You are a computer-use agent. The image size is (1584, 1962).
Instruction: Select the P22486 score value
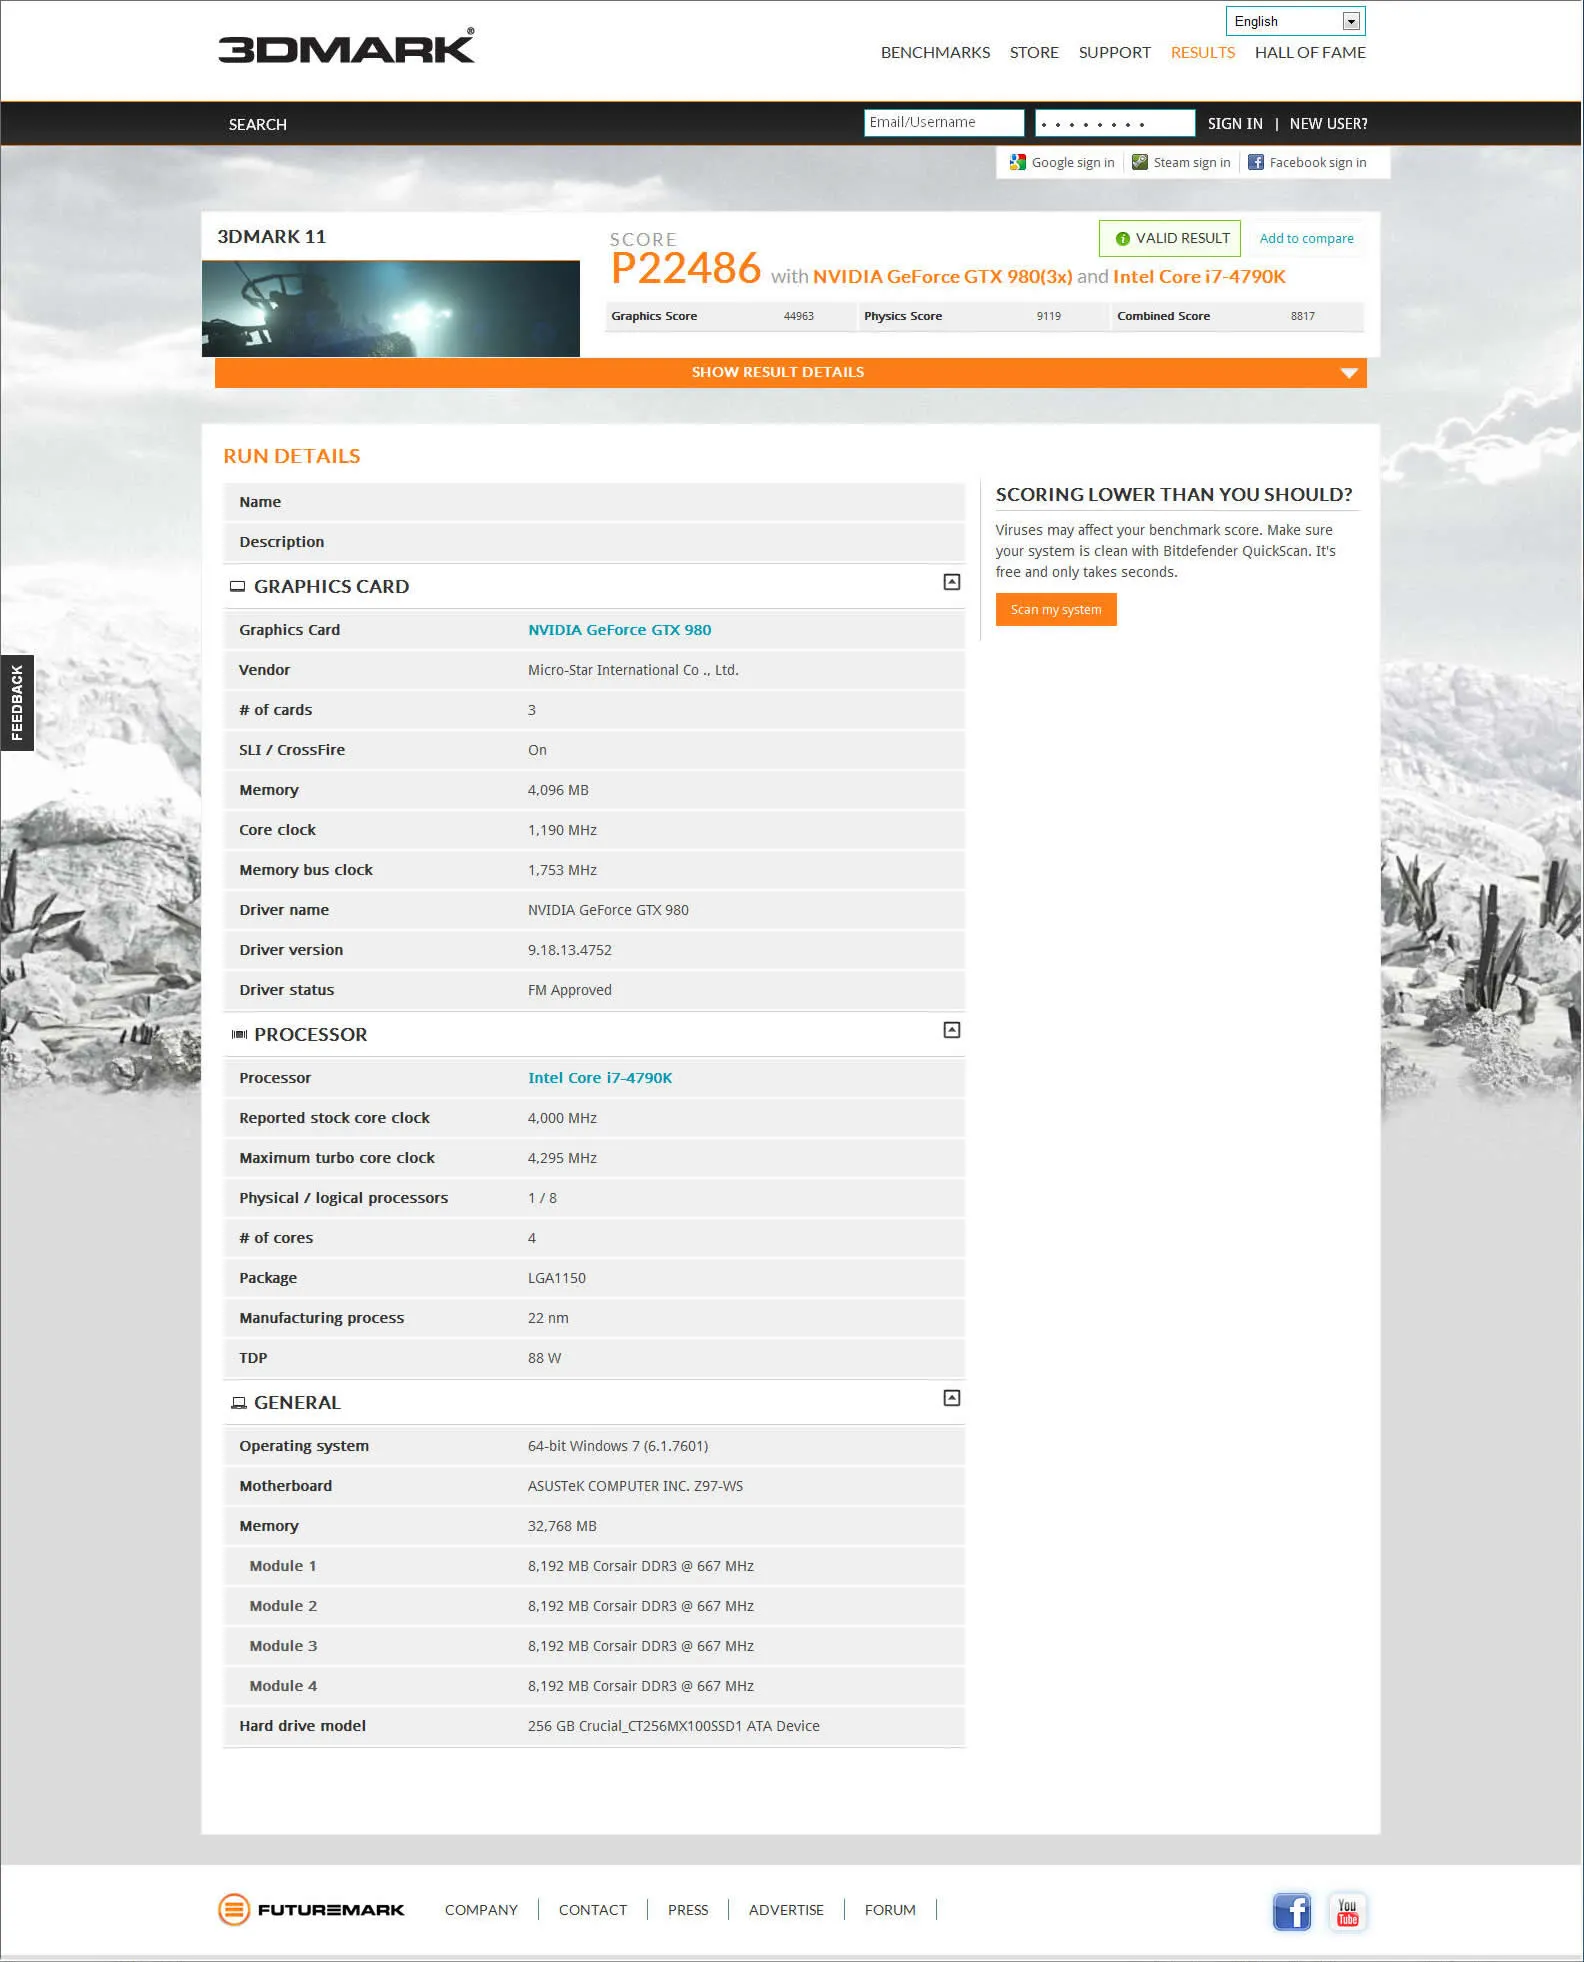(686, 268)
